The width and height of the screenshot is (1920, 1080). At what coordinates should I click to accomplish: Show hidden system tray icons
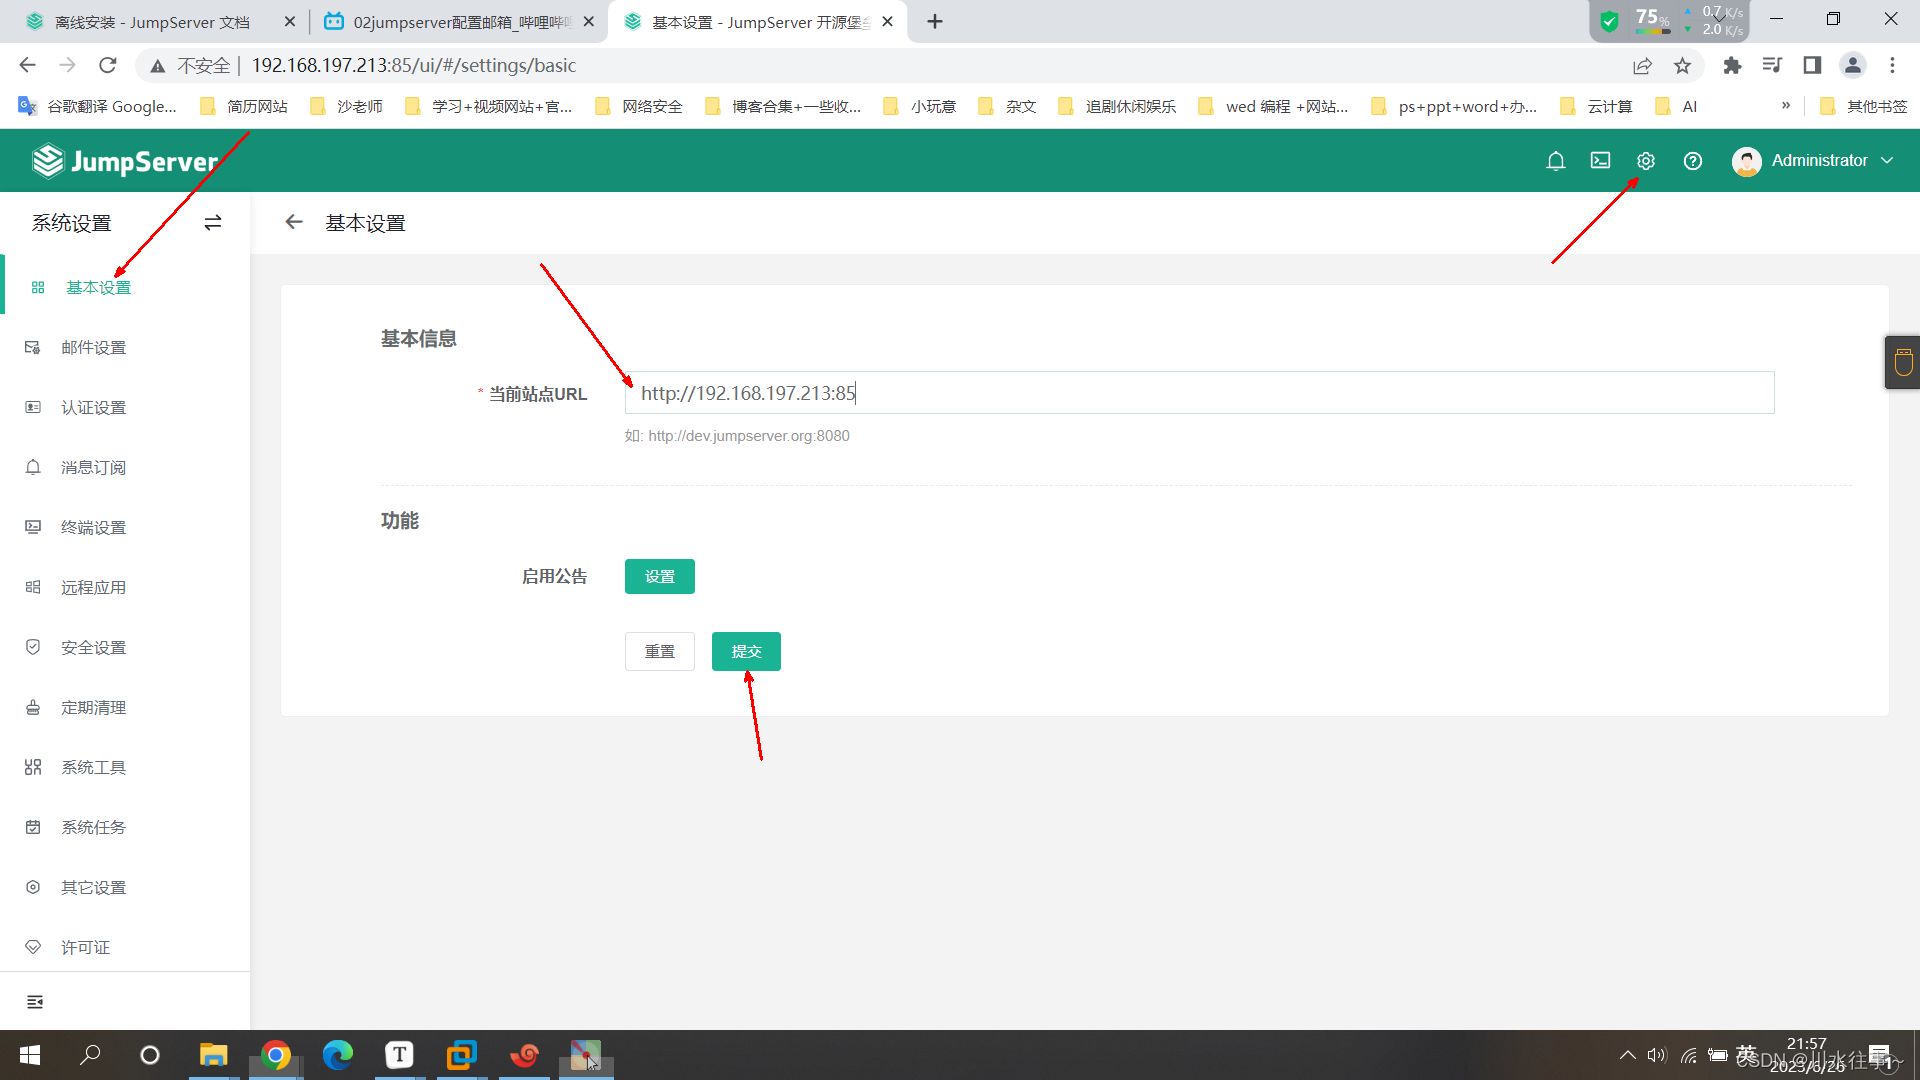click(x=1627, y=1055)
